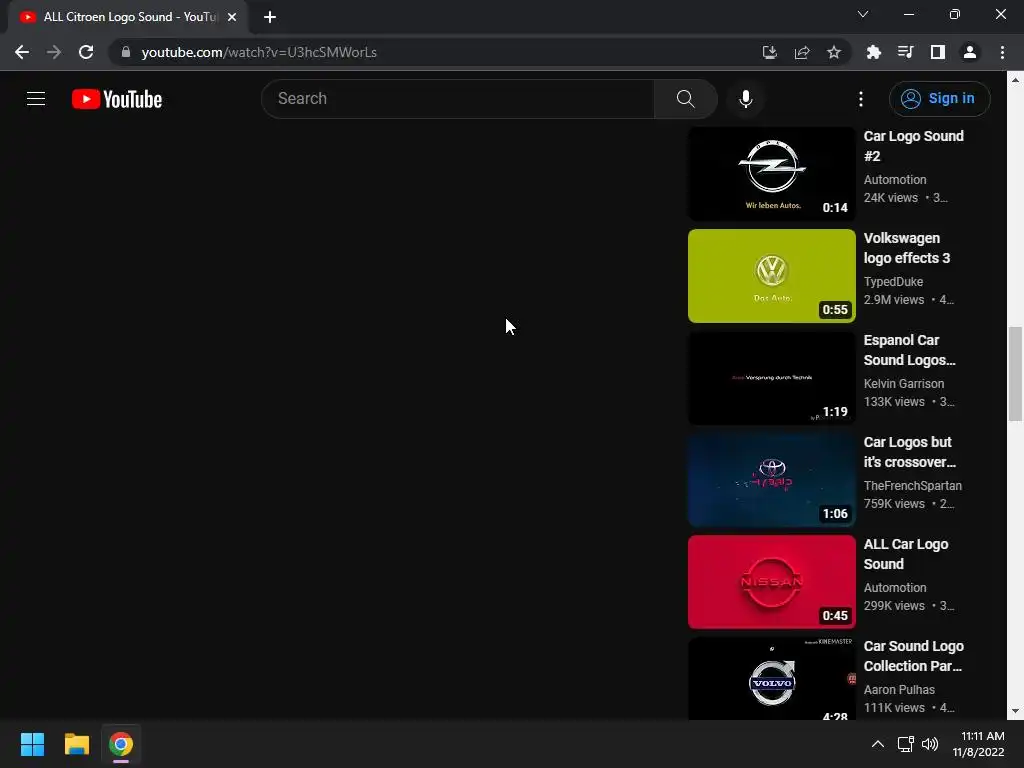Click the page vertical scrollbar thumb

click(1015, 374)
